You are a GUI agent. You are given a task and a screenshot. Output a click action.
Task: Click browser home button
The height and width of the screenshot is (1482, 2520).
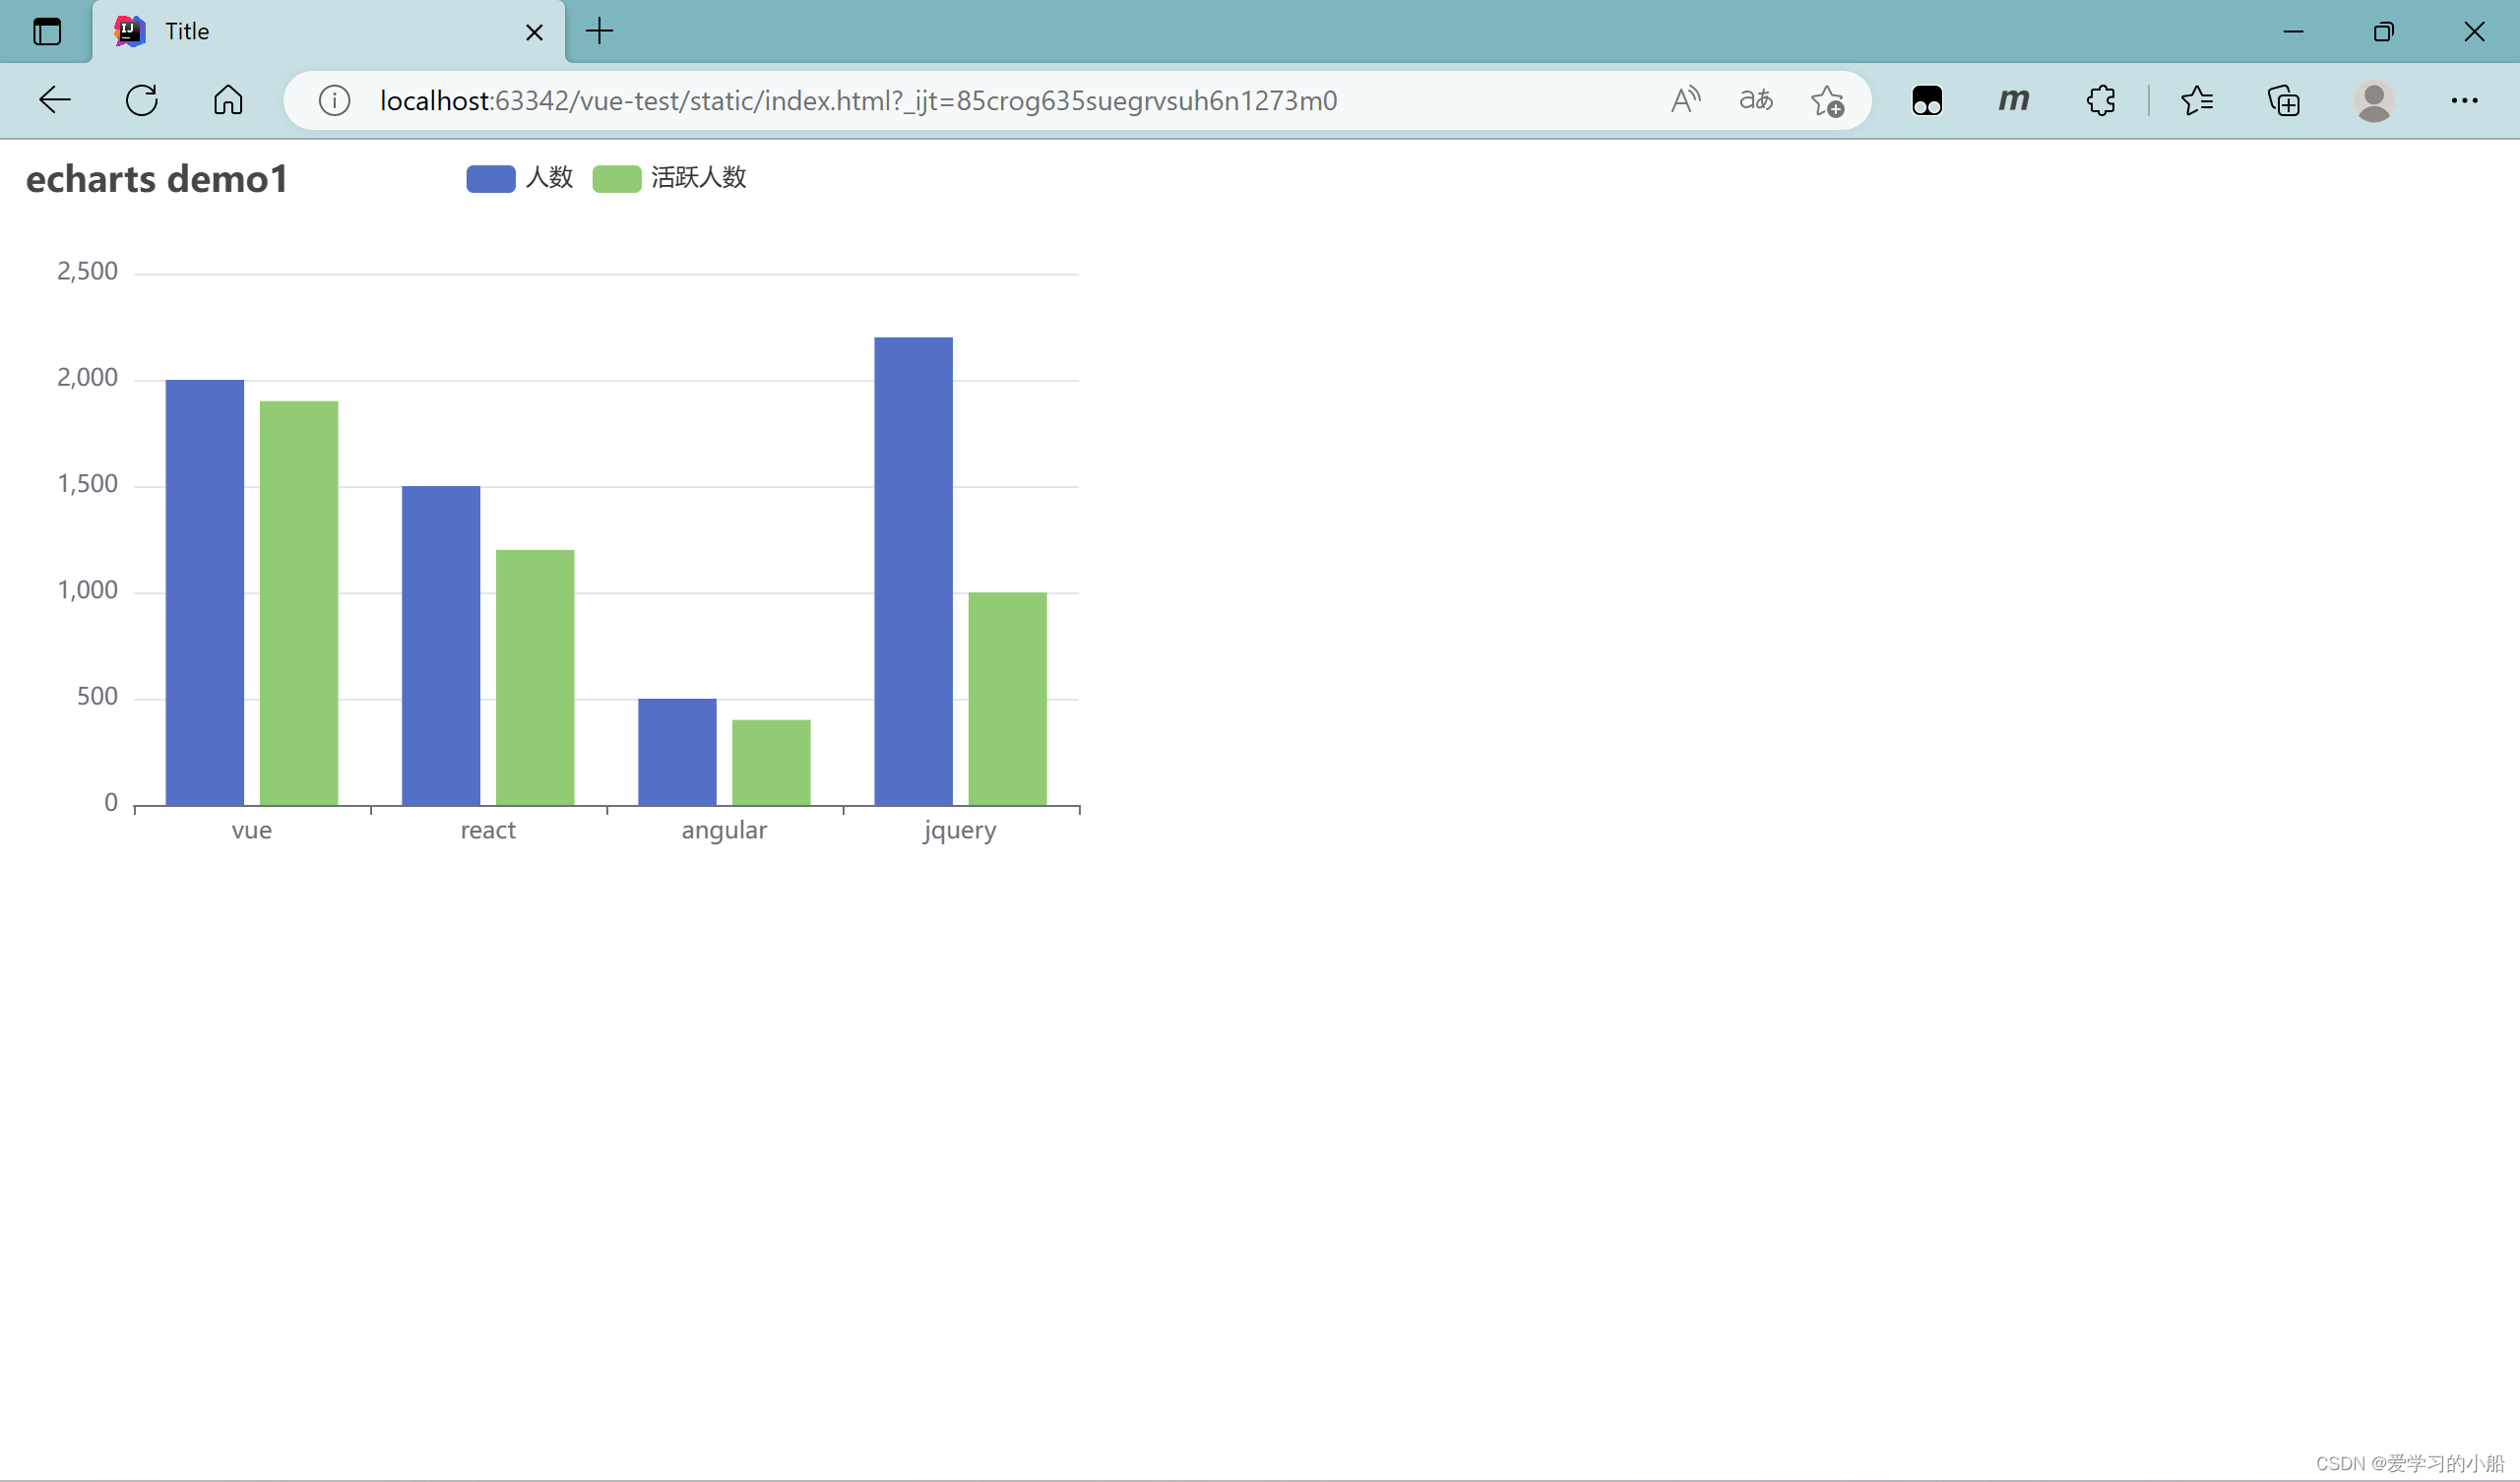227,100
